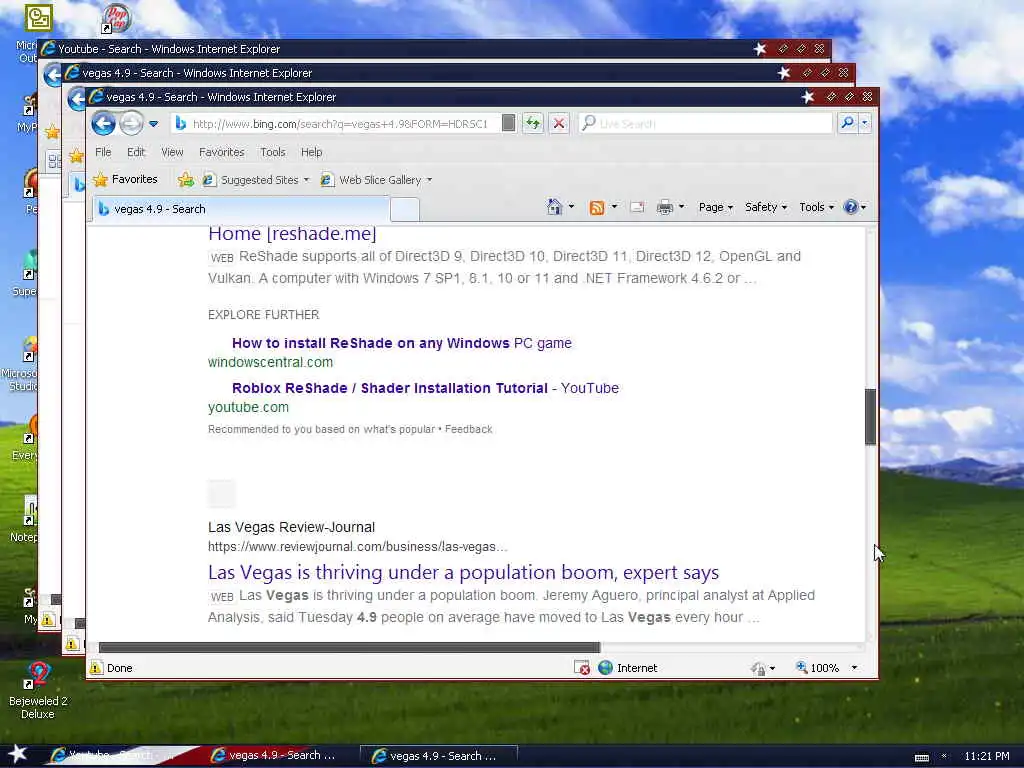Image resolution: width=1024 pixels, height=768 pixels.
Task: Click the star Start button on taskbar
Action: [17, 754]
